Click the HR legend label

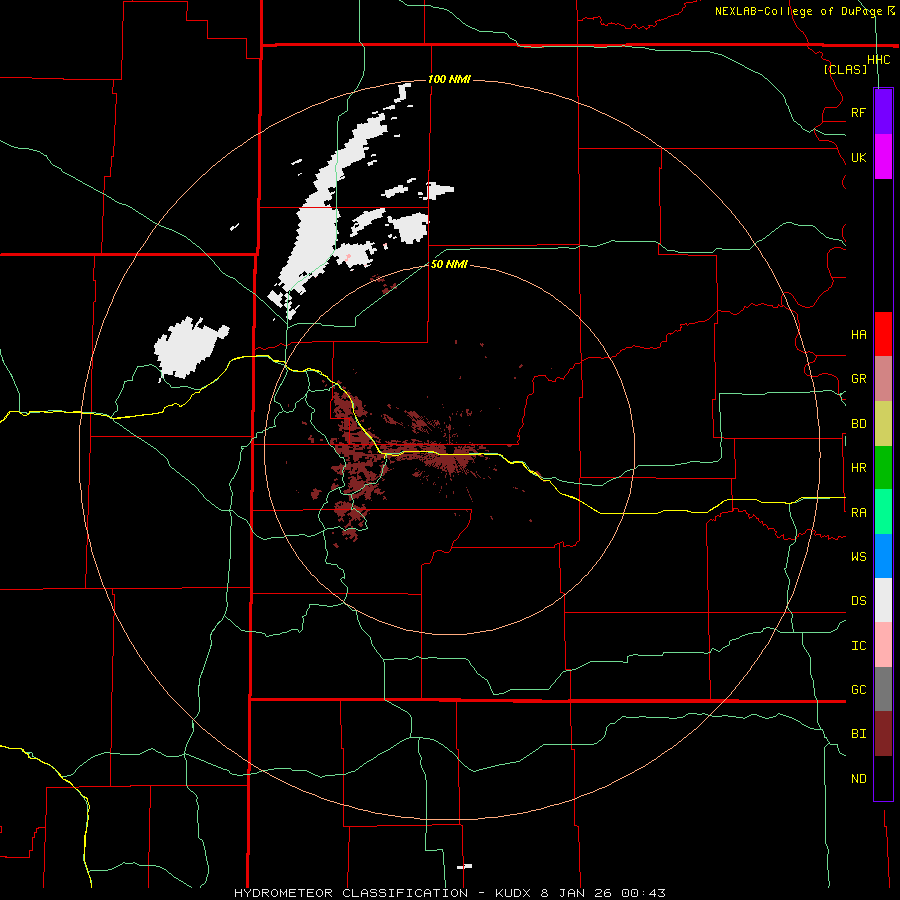pyautogui.click(x=858, y=468)
